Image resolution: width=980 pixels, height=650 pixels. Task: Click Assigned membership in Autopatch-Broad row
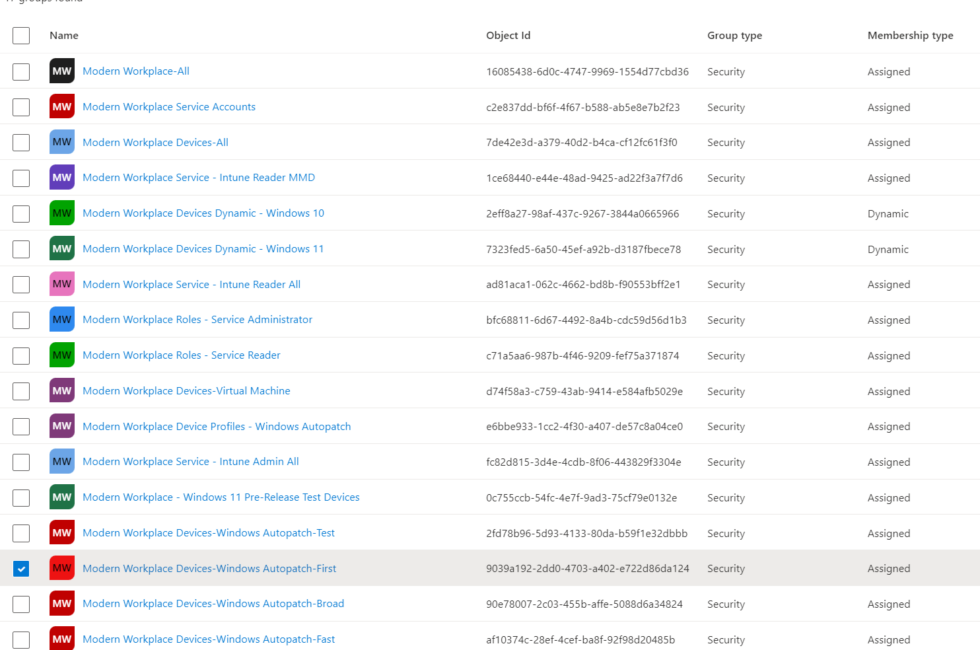tap(888, 604)
